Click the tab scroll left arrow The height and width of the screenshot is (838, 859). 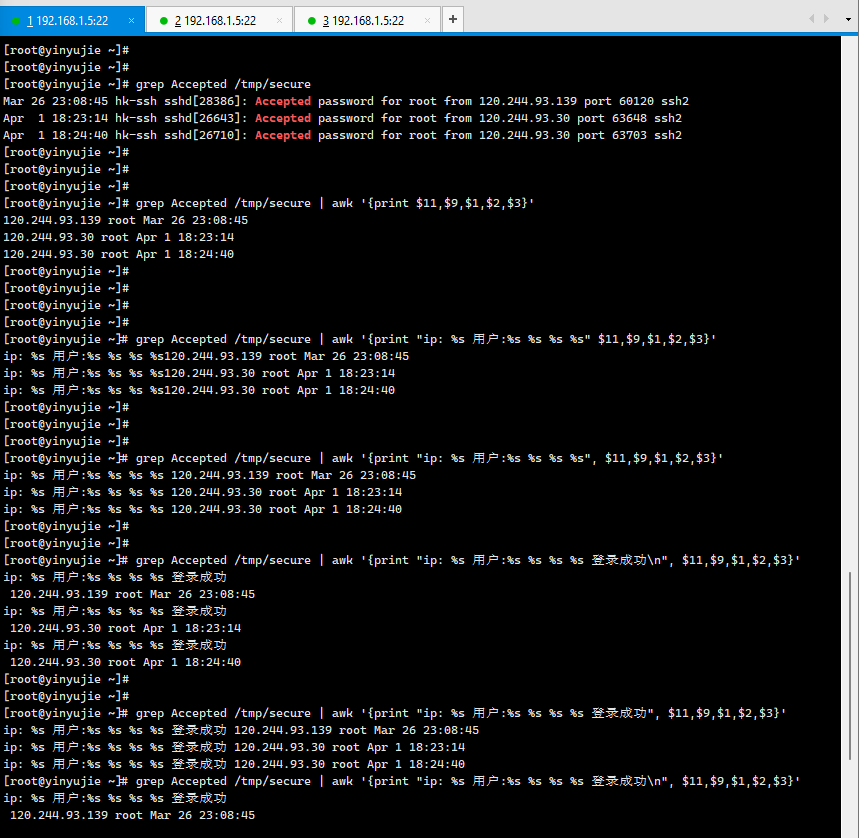811,19
